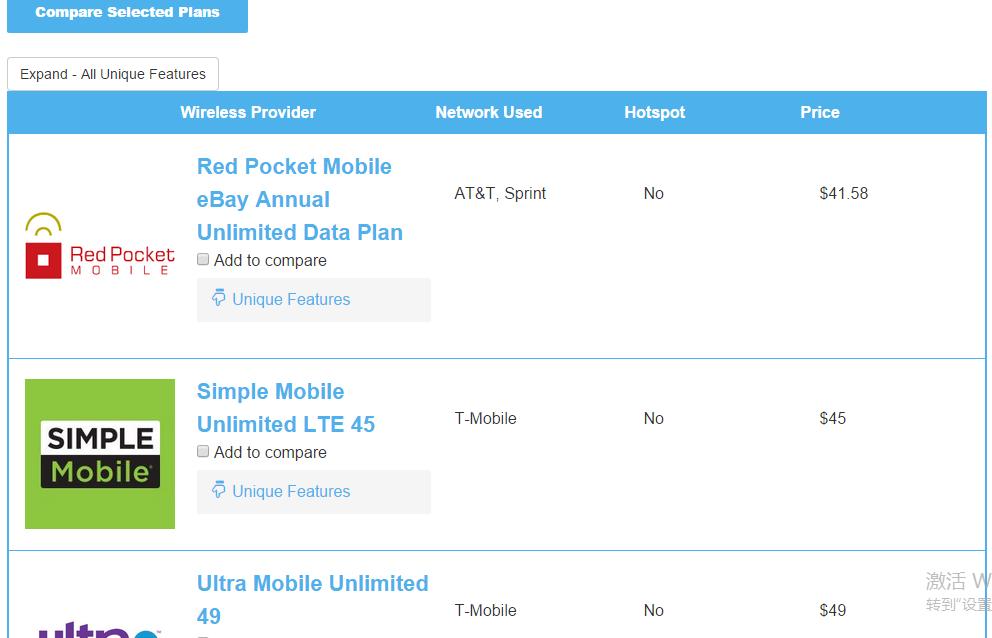Image resolution: width=992 pixels, height=638 pixels.
Task: Click the Wireless Provider column header
Action: (x=248, y=112)
